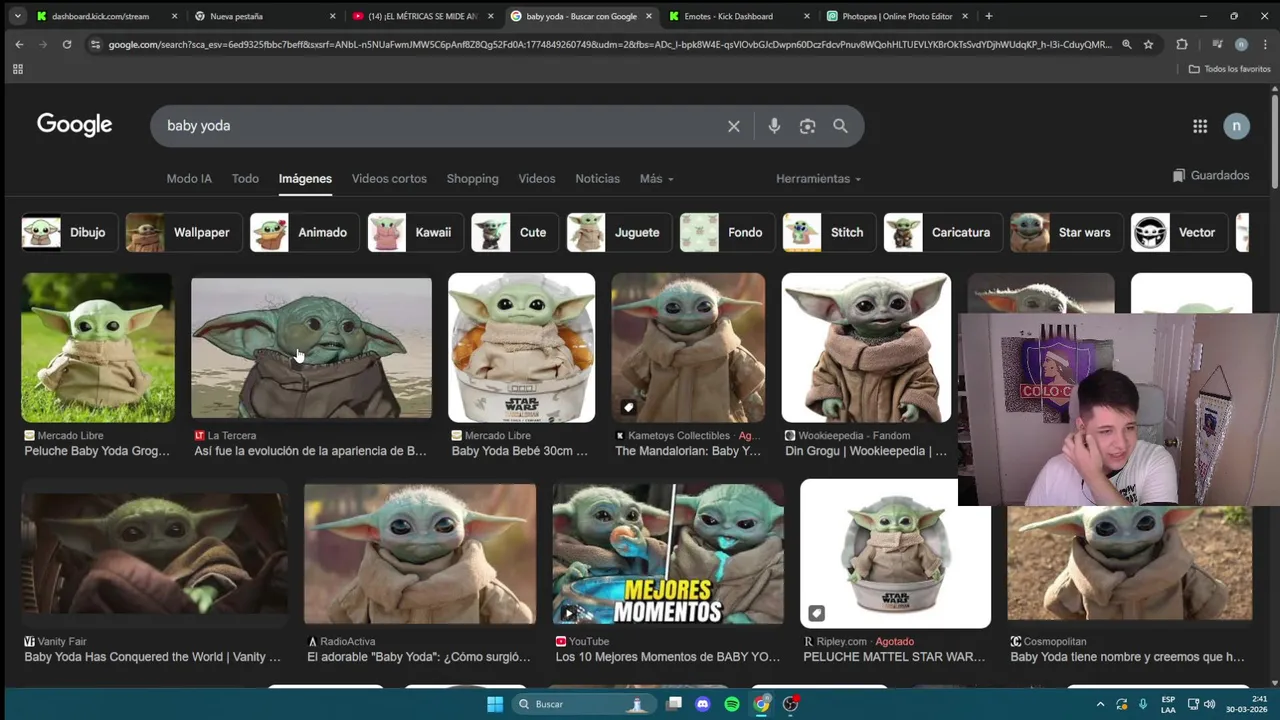Select the Todo results tab
1280x720 pixels.
[245, 179]
